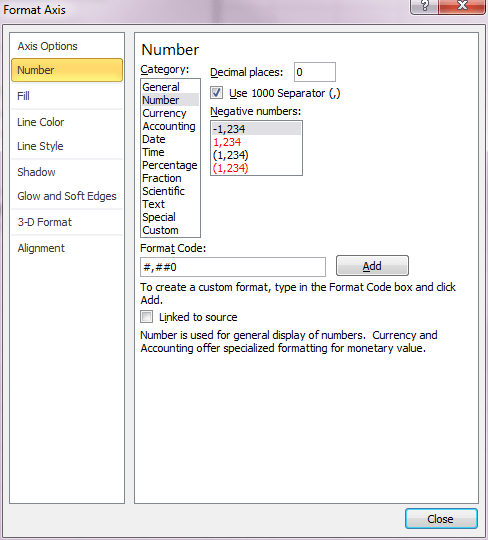
Task: Show Glow and Soft Edges options
Action: (x=67, y=196)
